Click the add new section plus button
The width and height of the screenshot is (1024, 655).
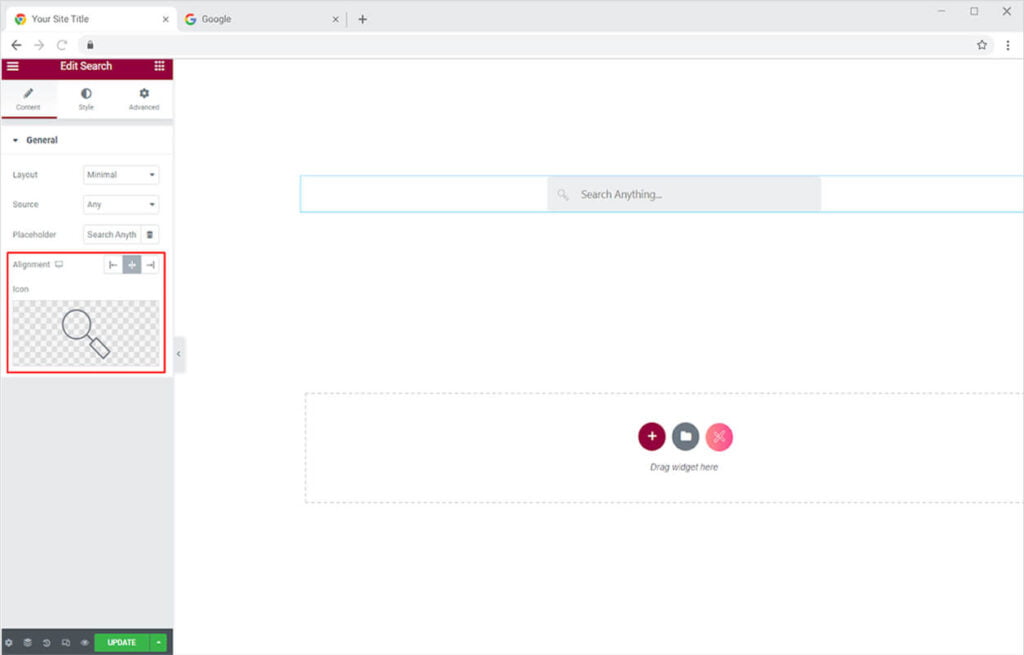coord(652,436)
